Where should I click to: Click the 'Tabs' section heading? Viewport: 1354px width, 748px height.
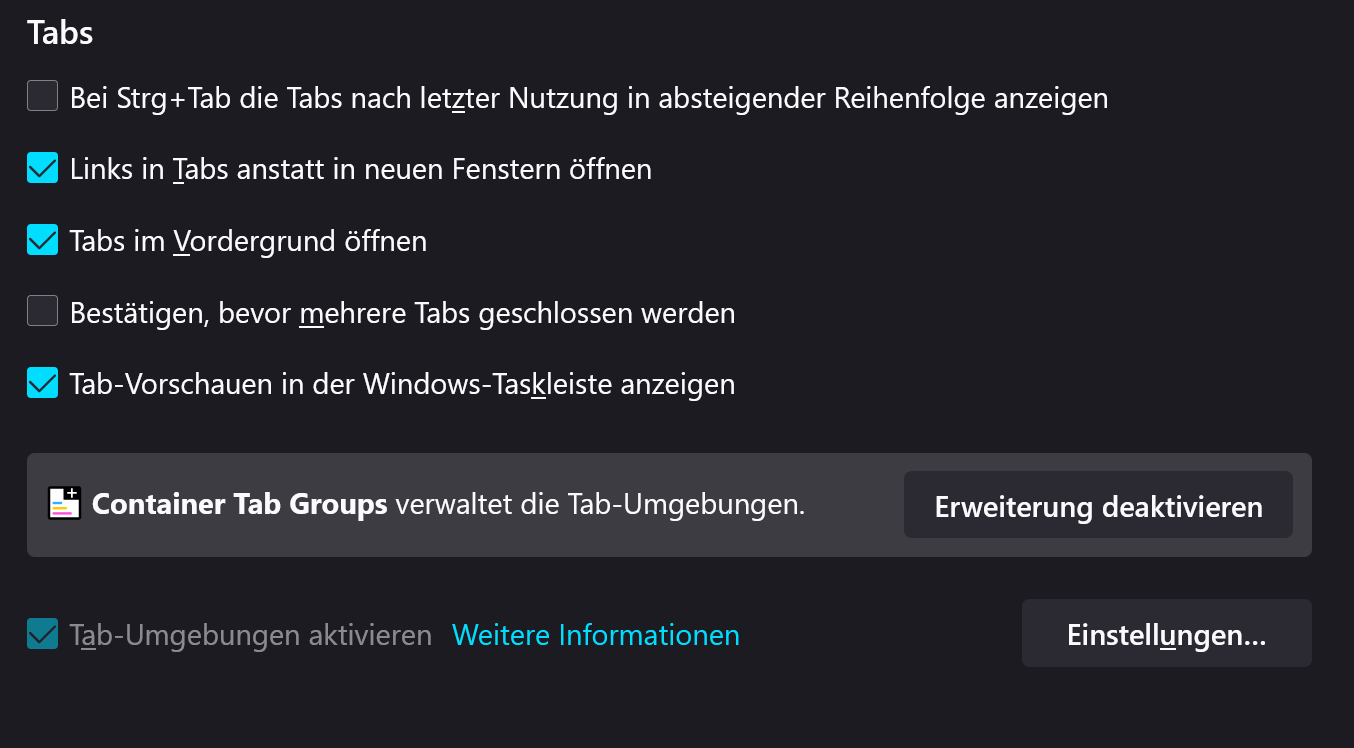click(x=60, y=32)
